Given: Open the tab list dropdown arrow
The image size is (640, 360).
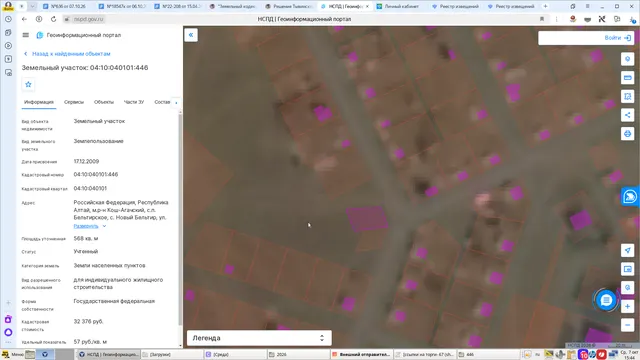Looking at the screenshot, I should (x=32, y=7).
